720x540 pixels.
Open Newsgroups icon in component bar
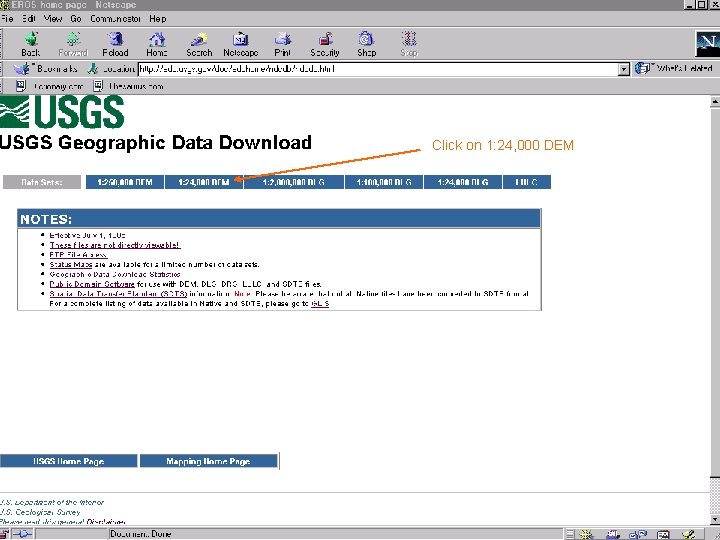click(638, 534)
